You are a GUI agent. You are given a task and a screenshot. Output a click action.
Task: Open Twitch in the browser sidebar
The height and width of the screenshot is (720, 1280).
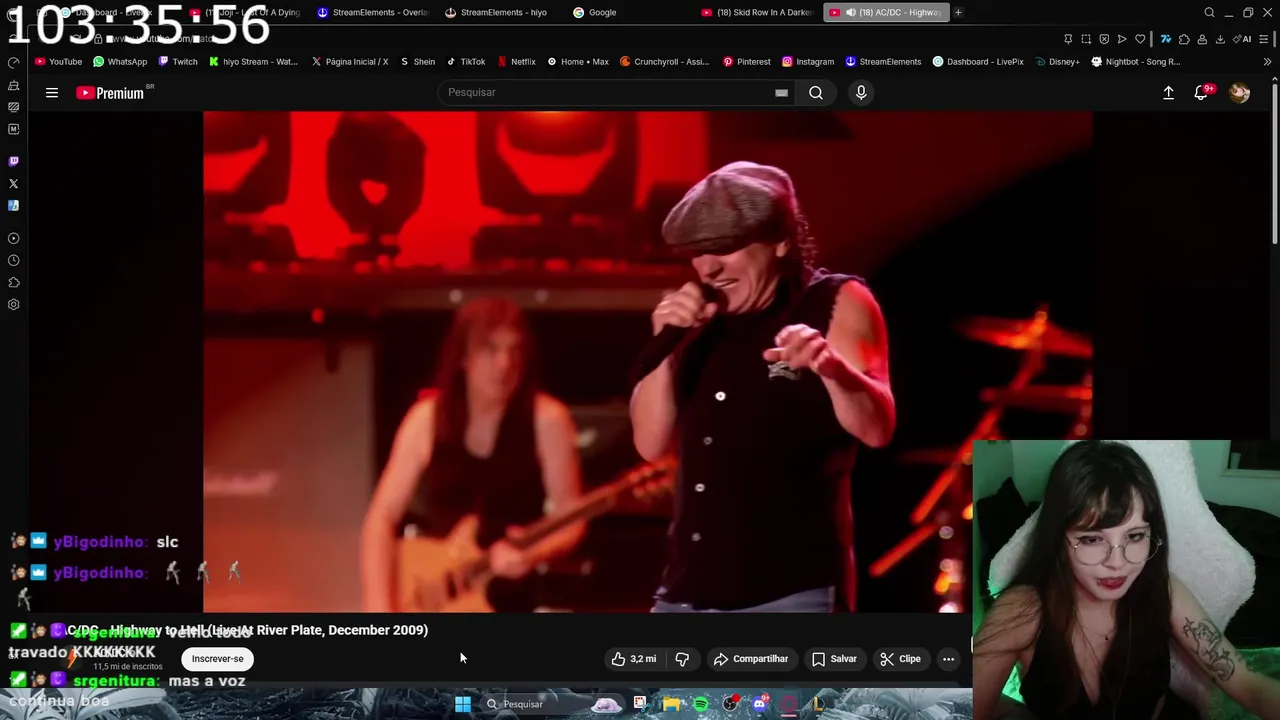tap(13, 161)
